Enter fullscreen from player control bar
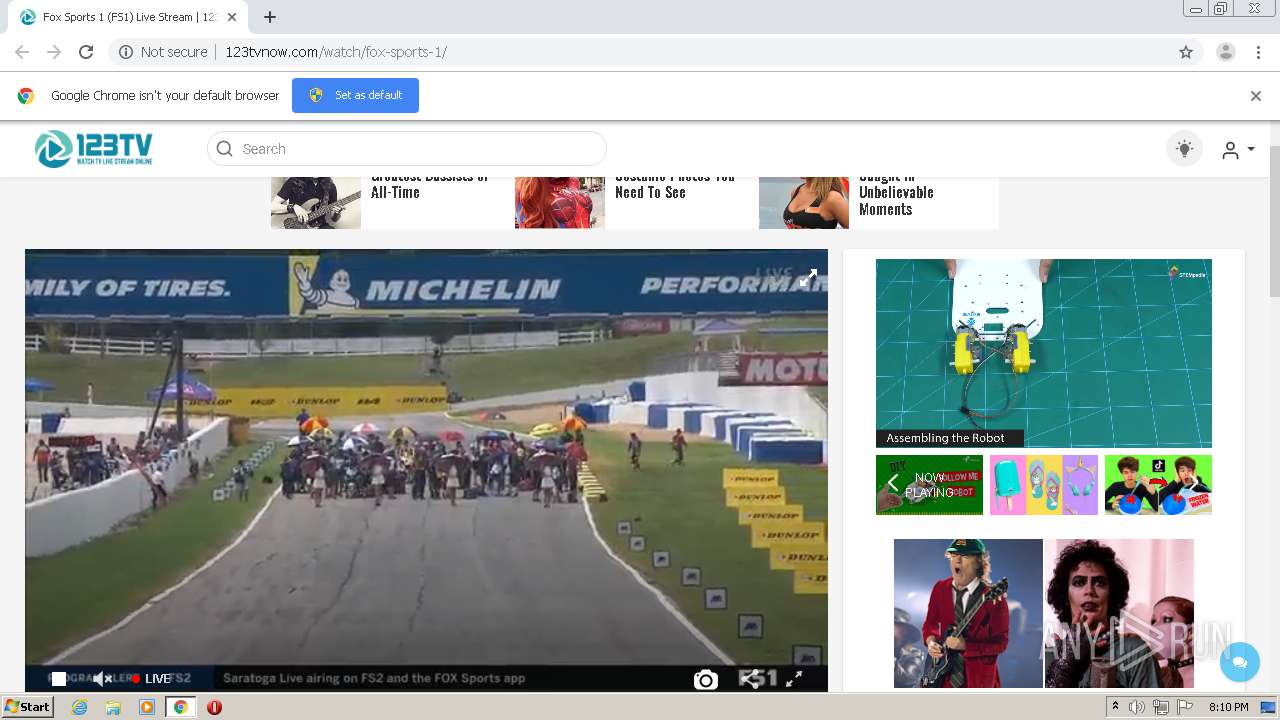 click(x=794, y=679)
